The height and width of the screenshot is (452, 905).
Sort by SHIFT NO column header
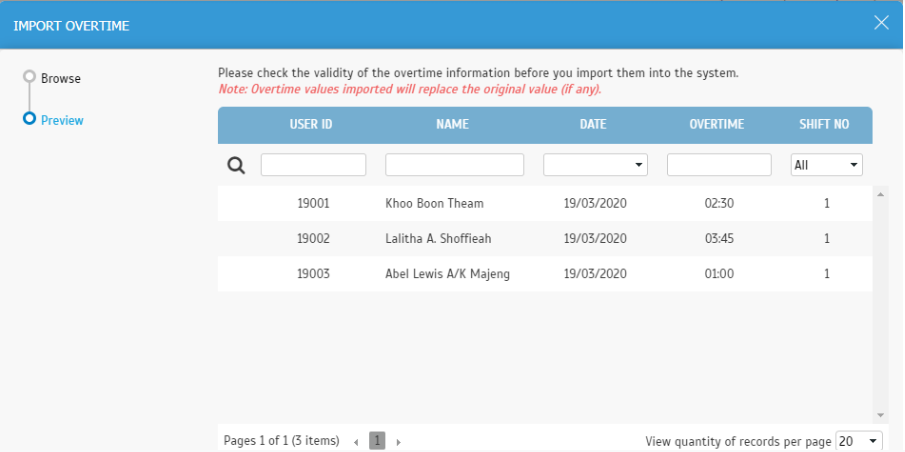click(x=824, y=124)
